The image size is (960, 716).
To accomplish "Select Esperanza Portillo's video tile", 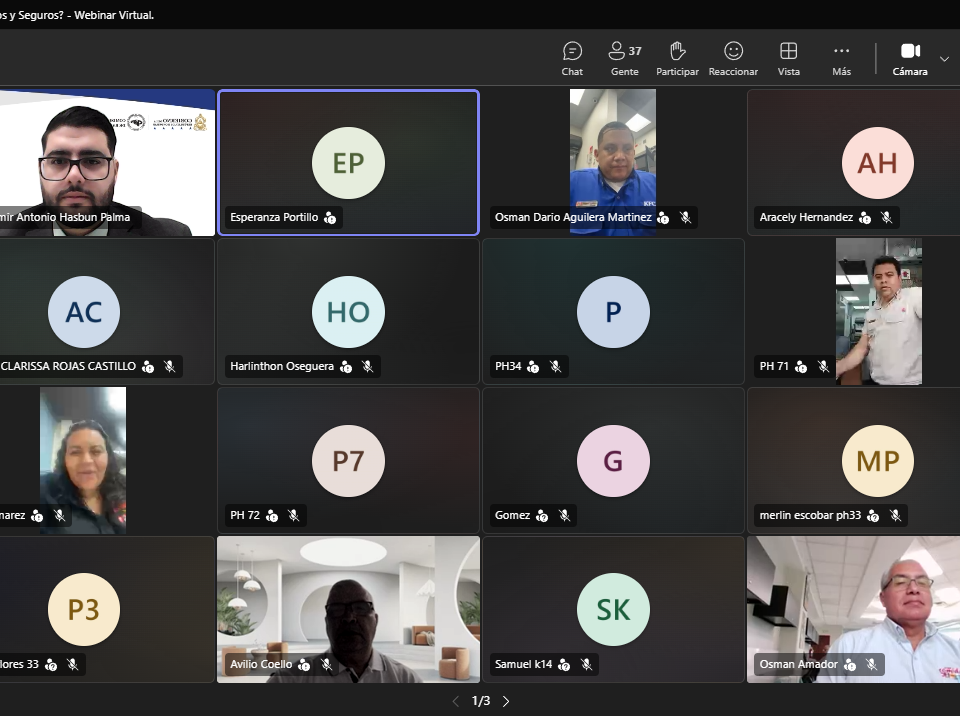I will click(x=348, y=162).
